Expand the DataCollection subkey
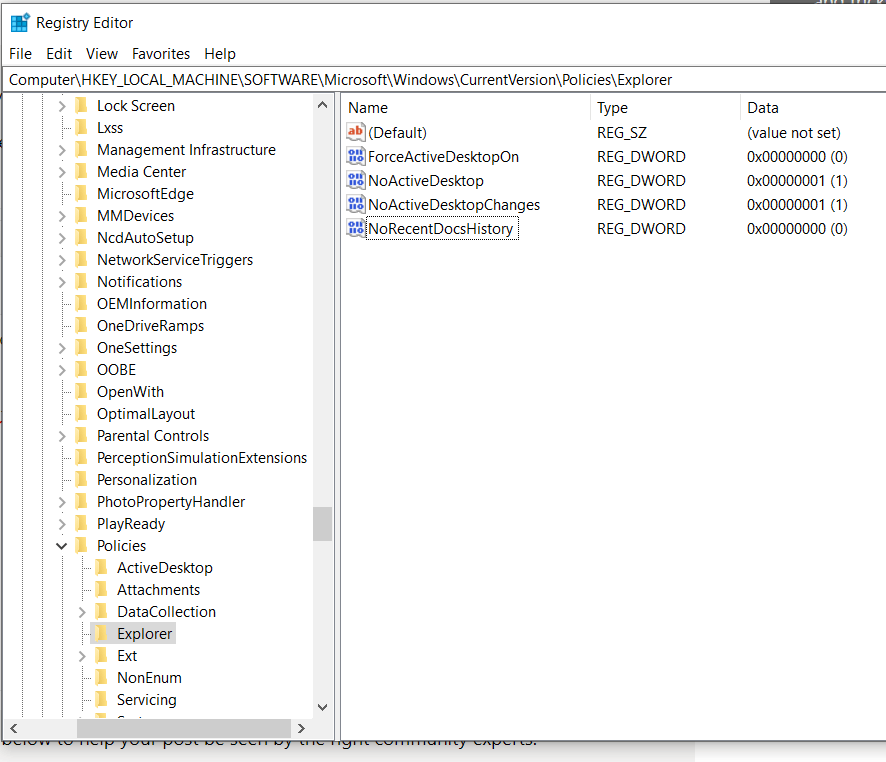This screenshot has width=886, height=762. pos(82,612)
